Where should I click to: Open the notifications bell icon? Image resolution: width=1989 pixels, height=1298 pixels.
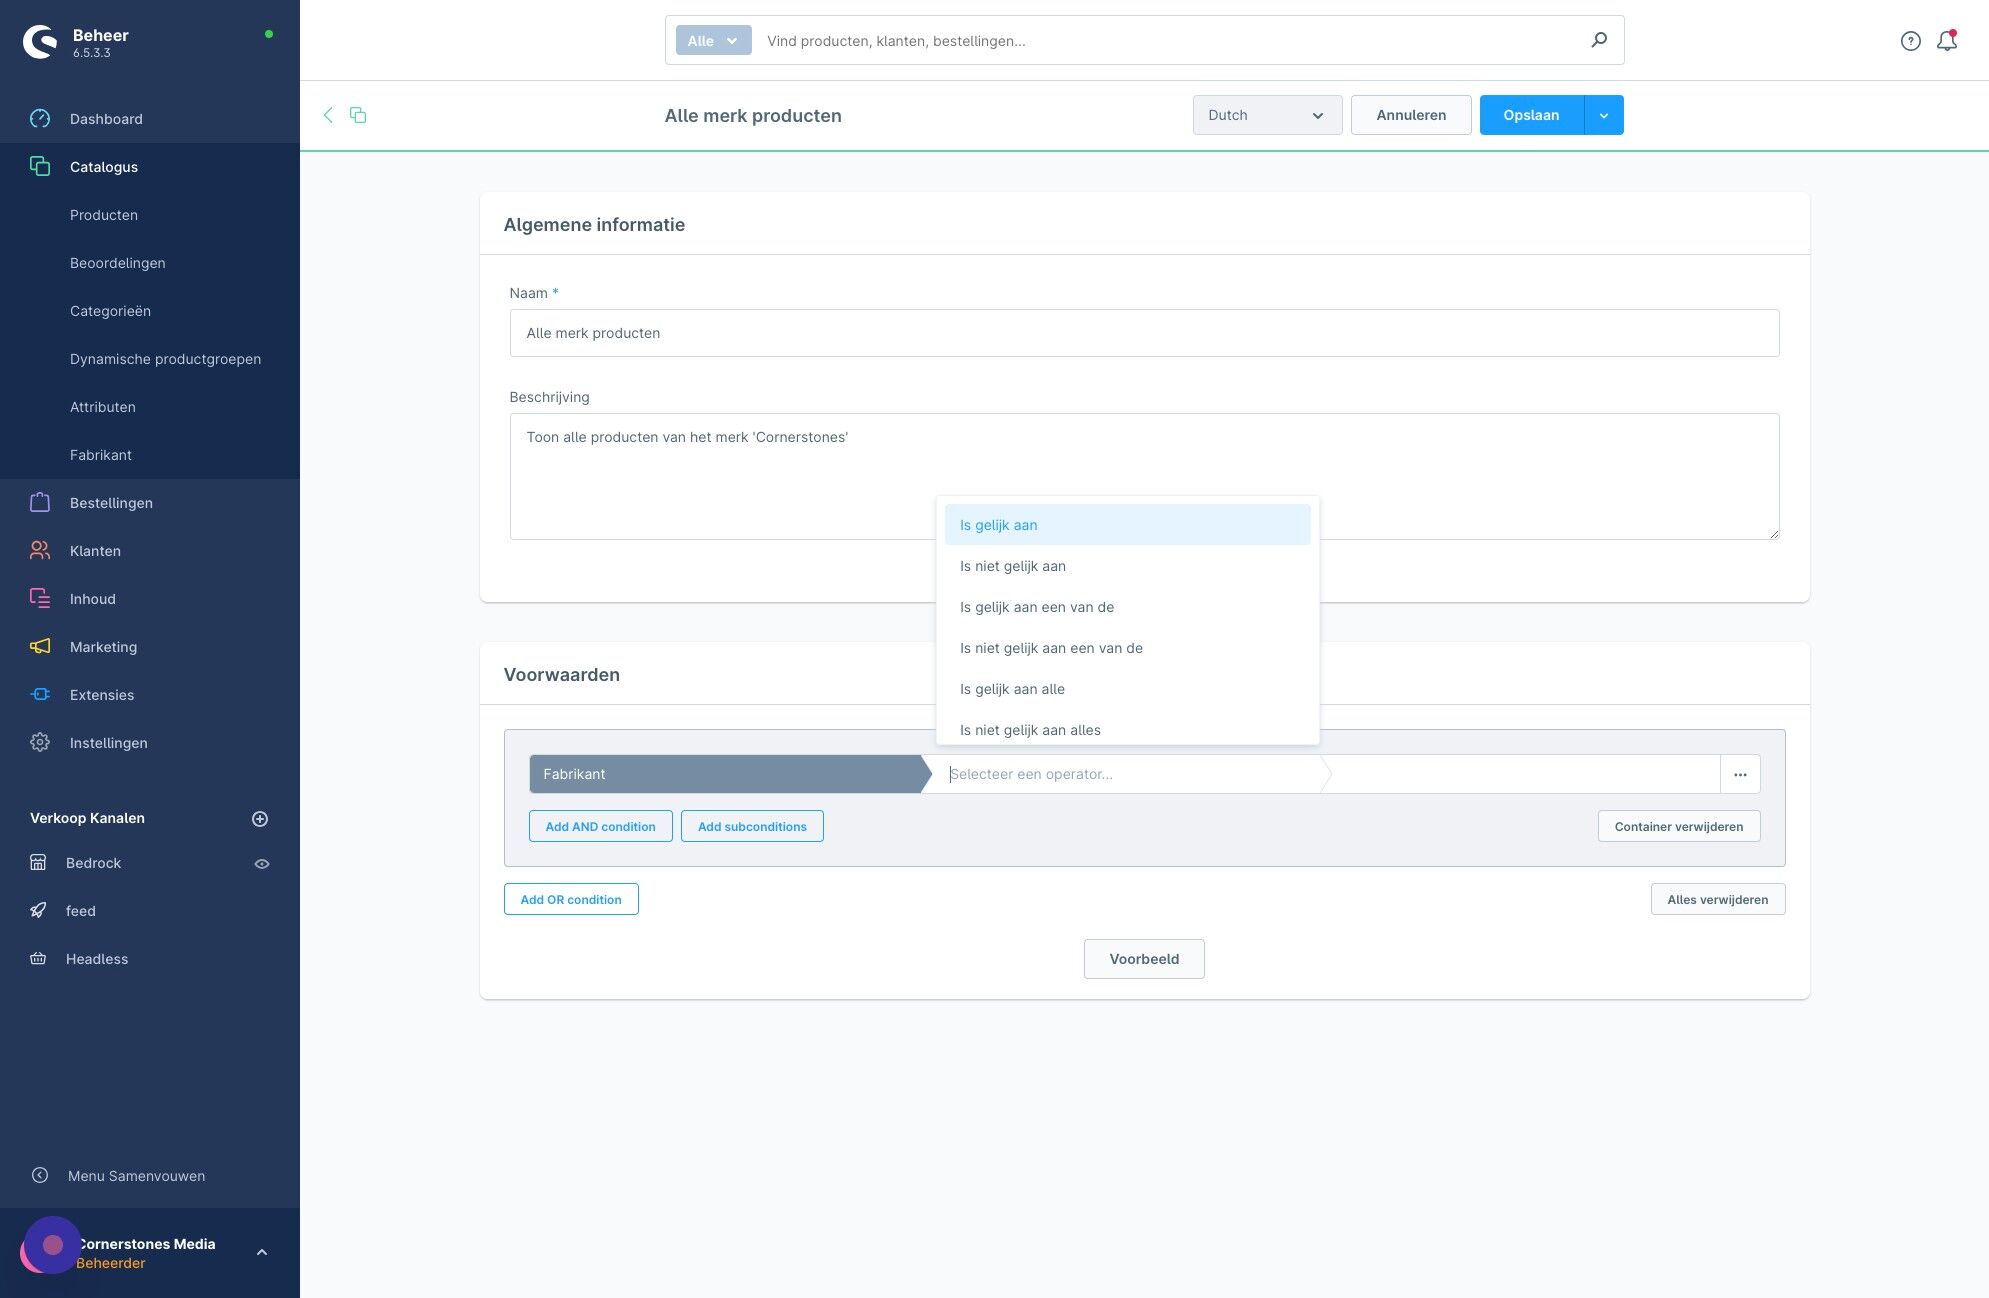[x=1948, y=40]
